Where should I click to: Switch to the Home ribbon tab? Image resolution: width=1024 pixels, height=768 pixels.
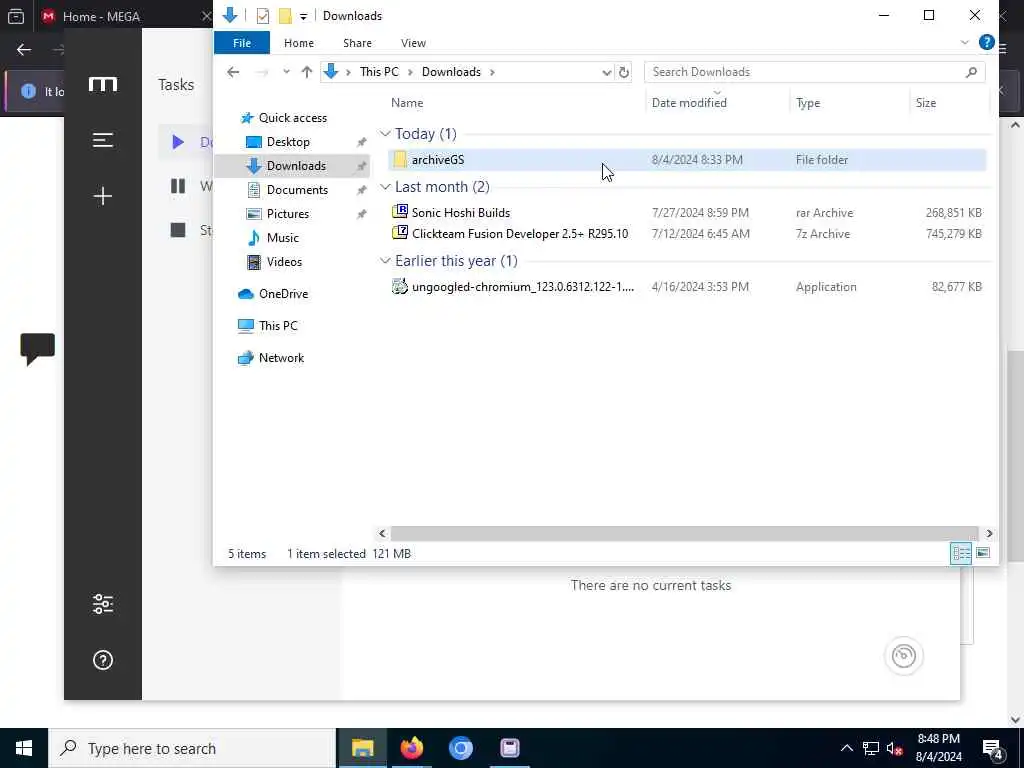[298, 42]
